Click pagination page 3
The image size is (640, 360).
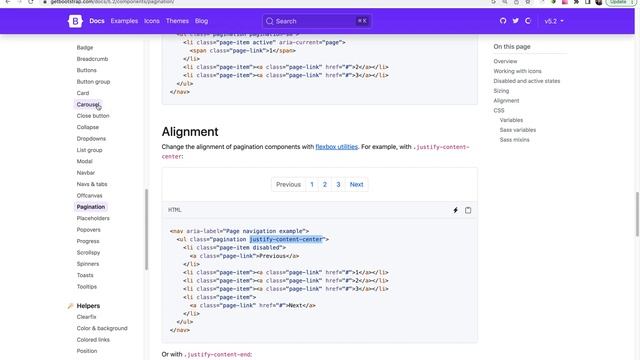338,184
